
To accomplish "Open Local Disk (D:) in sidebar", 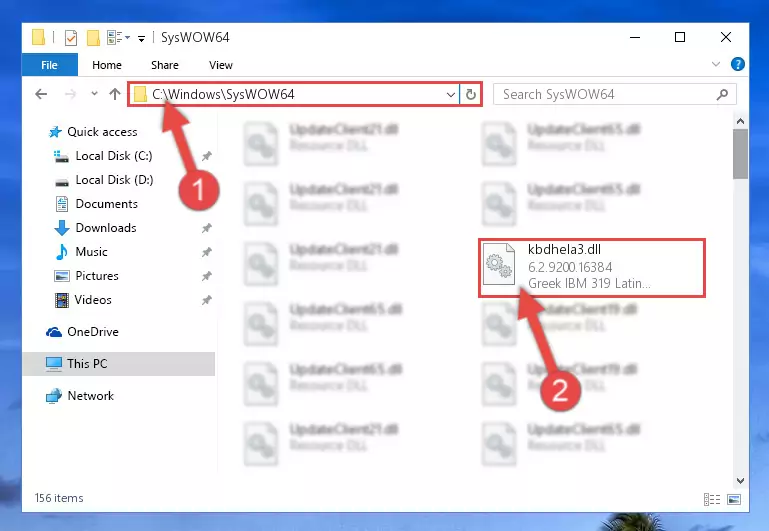I will 114,180.
